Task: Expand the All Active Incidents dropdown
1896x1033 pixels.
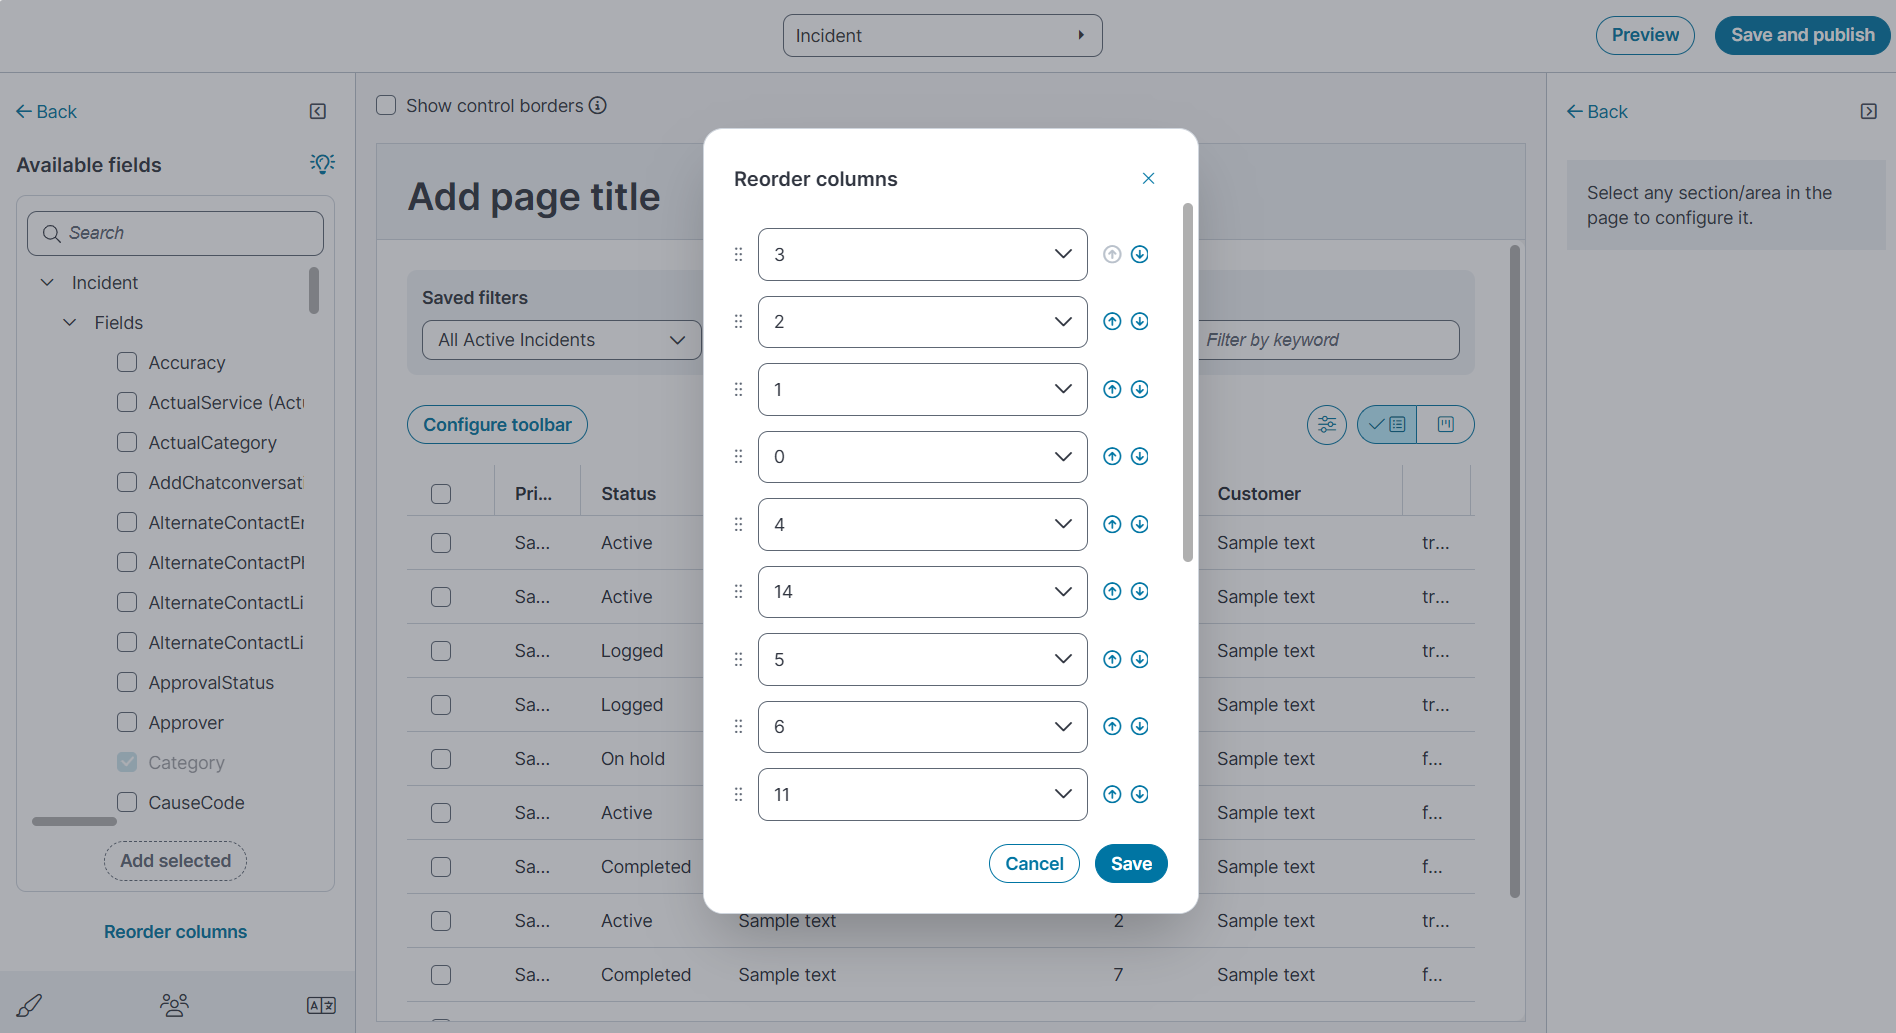Action: click(561, 340)
